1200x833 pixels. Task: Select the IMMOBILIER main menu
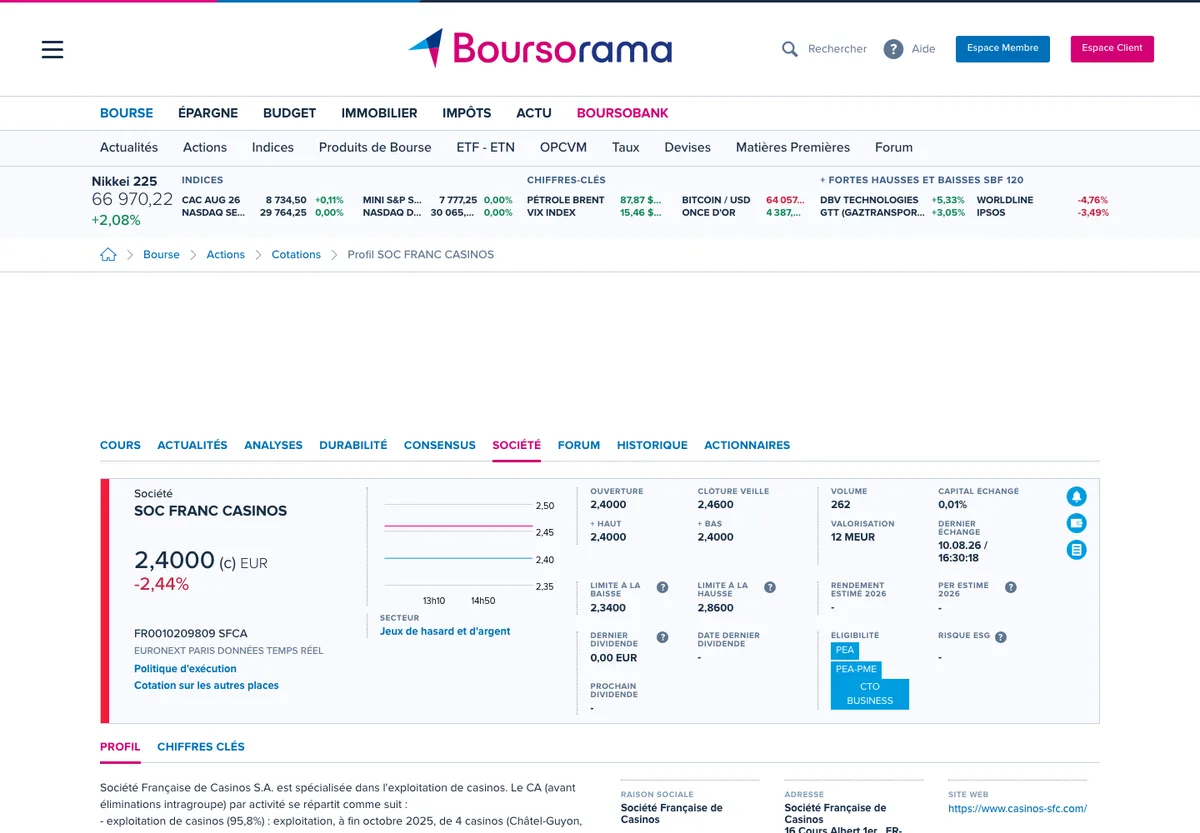click(x=379, y=113)
